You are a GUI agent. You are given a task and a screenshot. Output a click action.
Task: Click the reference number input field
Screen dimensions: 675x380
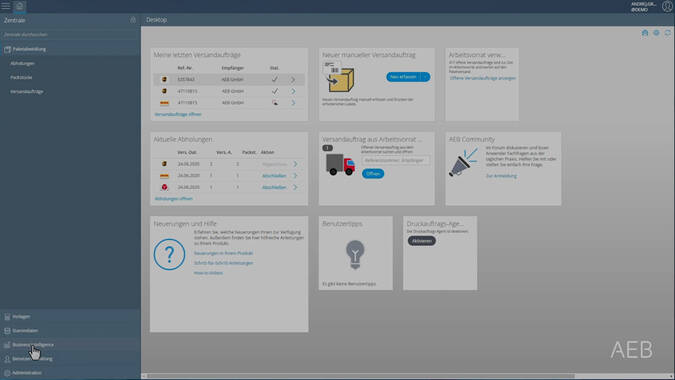click(396, 161)
